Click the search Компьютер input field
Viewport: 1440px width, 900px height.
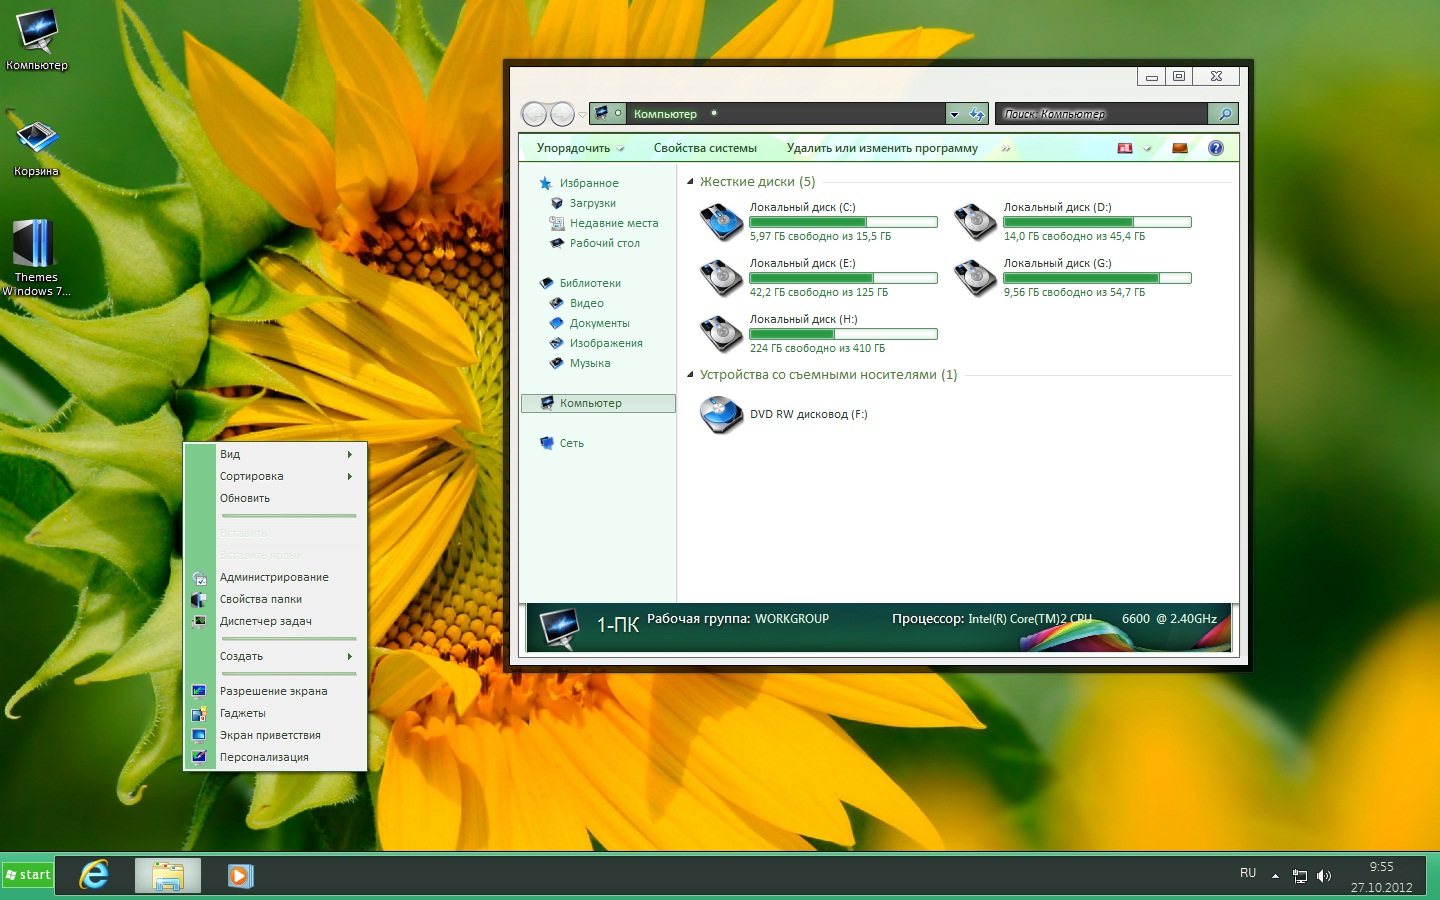[1100, 114]
